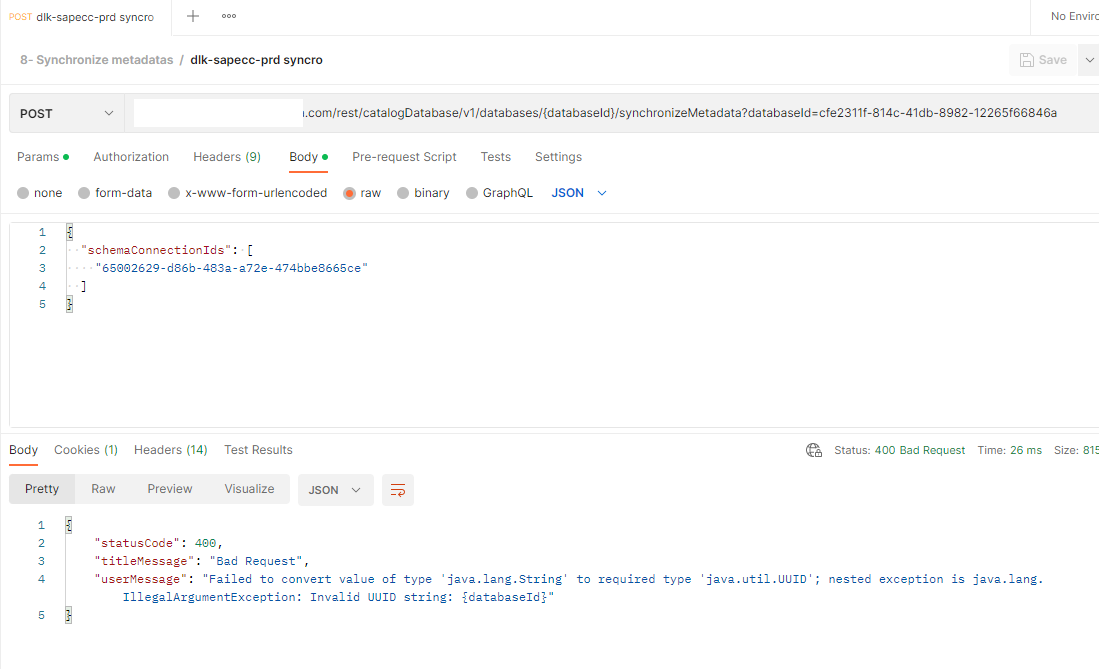
Task: Click the Invalid UUID string text
Action: [x=382, y=597]
